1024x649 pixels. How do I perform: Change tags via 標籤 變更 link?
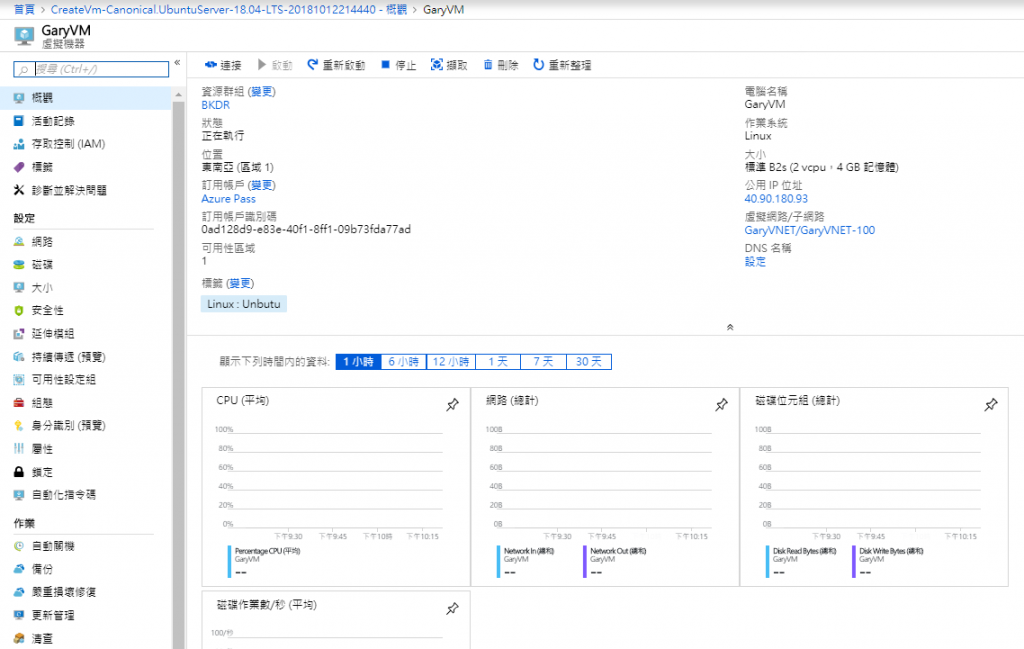240,283
